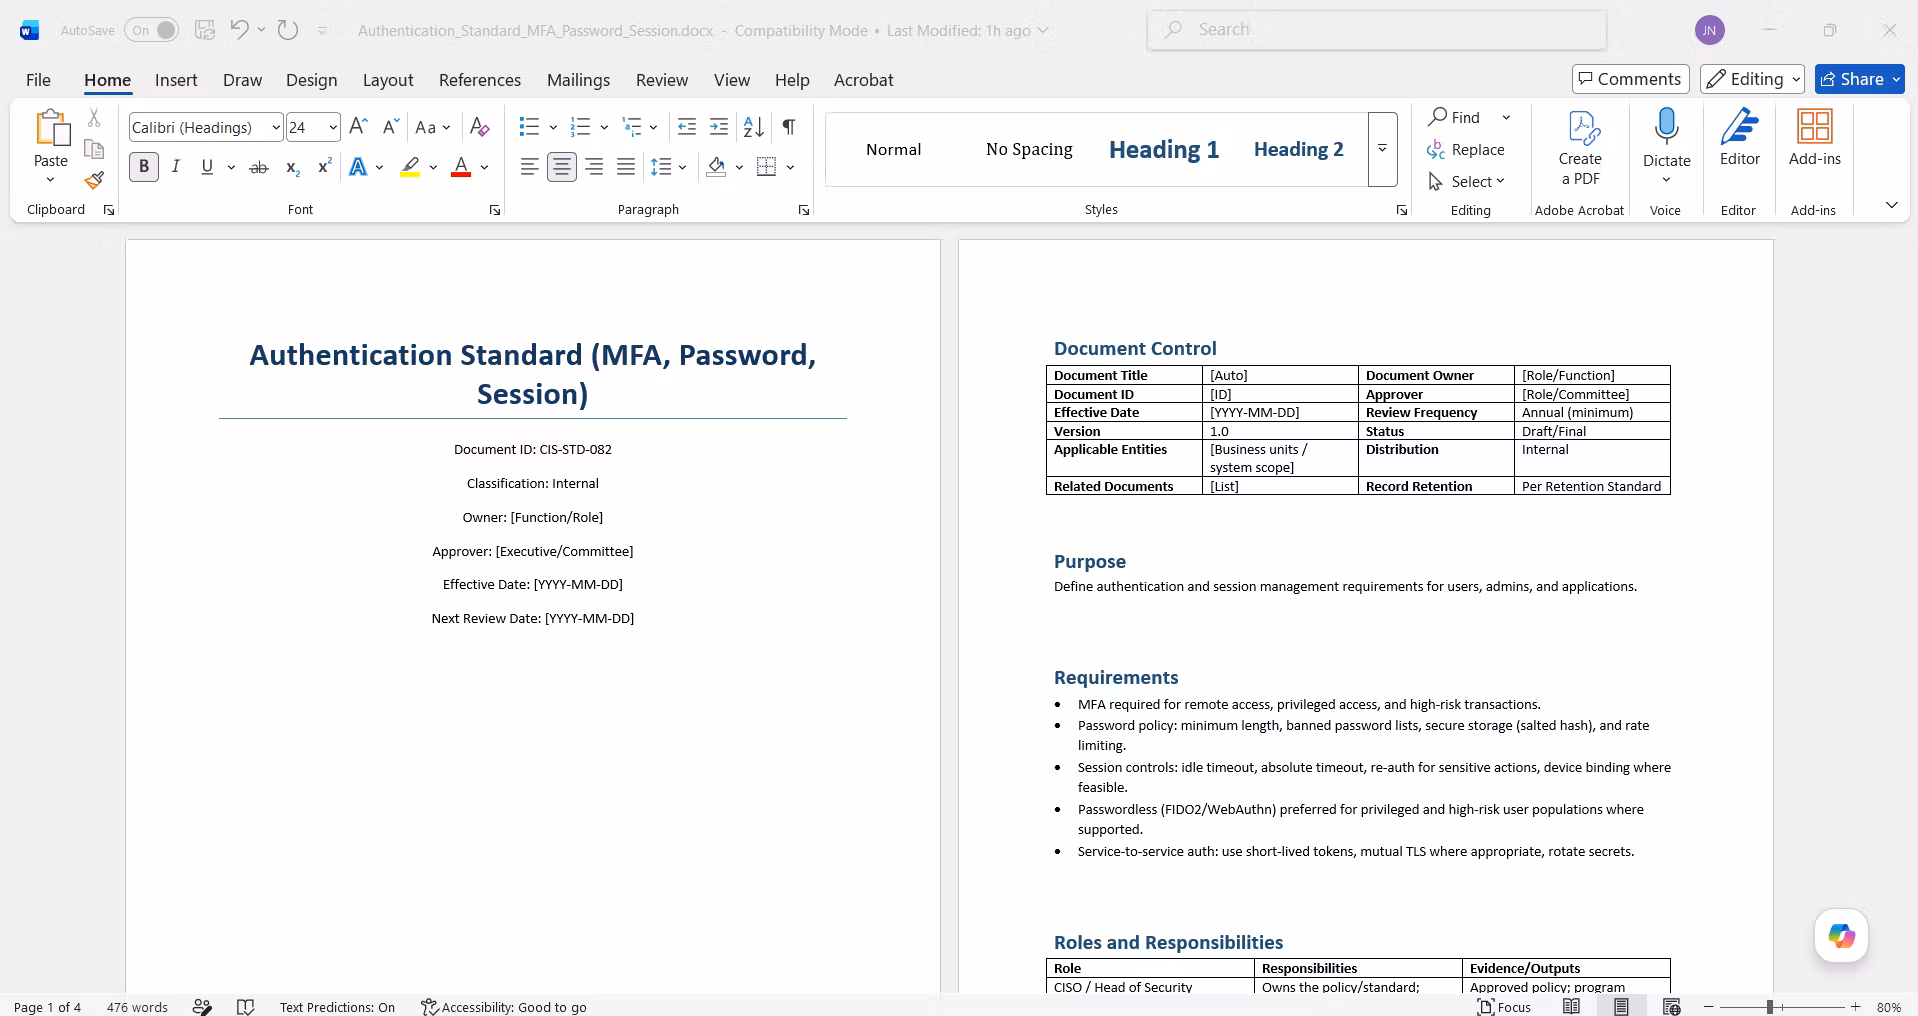This screenshot has width=1918, height=1016.
Task: Open the Copilot floating button
Action: 1841,936
